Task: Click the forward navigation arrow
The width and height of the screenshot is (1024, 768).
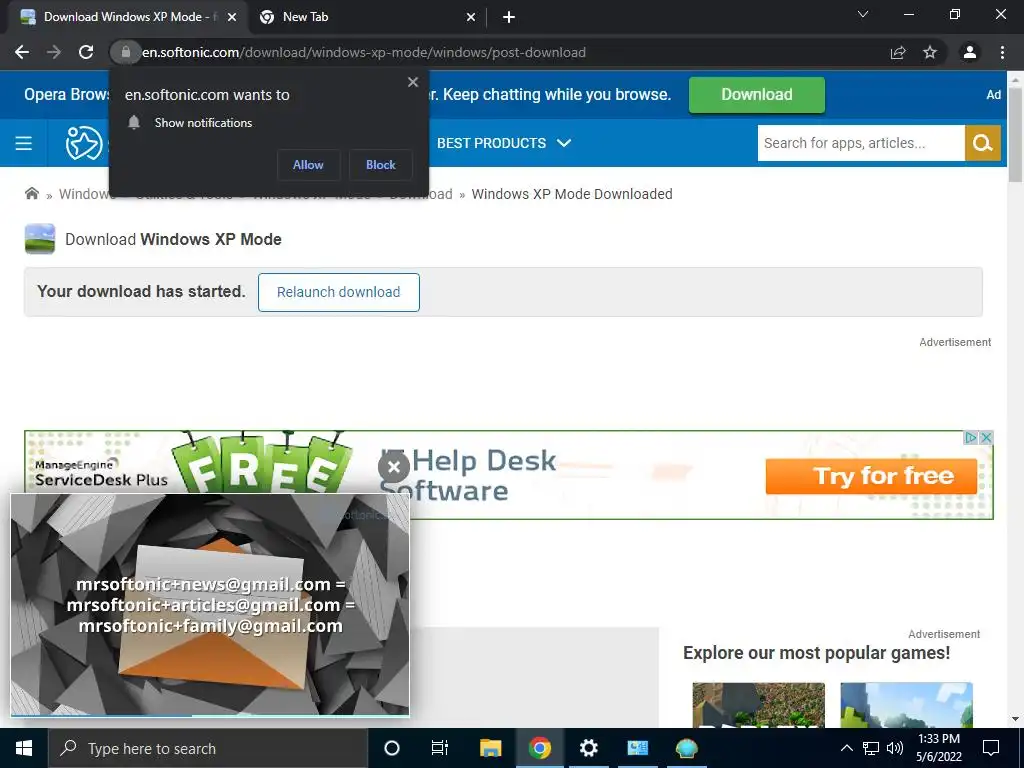Action: [54, 52]
